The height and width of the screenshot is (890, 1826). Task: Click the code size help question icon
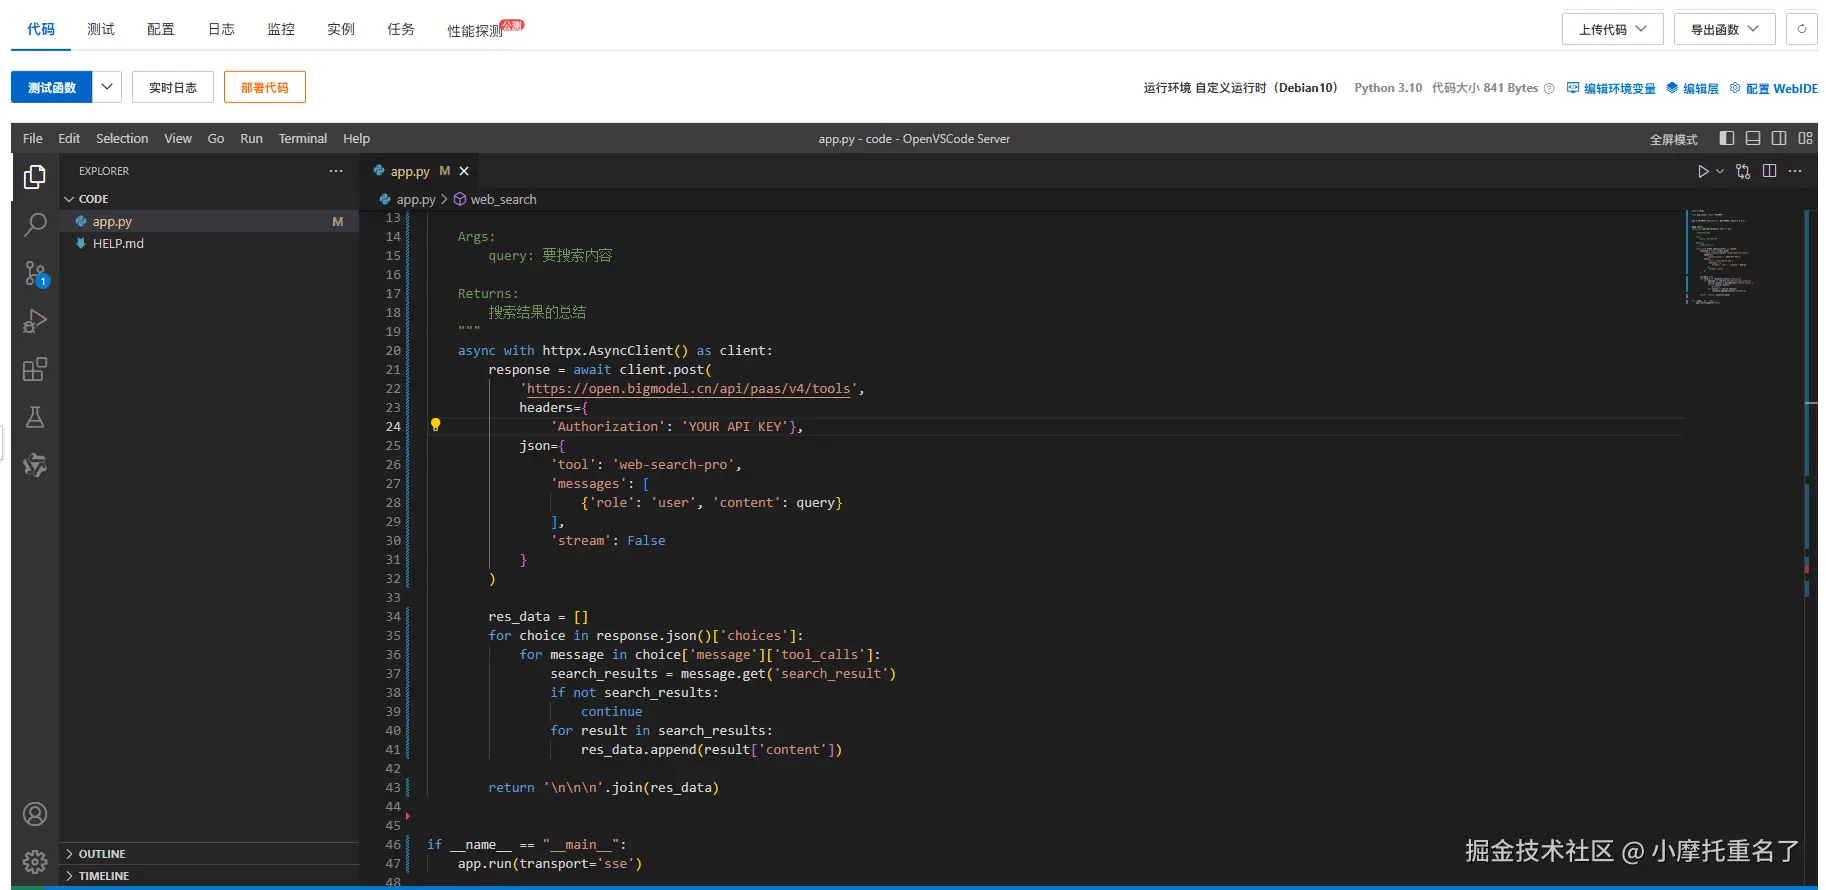[x=1549, y=88]
